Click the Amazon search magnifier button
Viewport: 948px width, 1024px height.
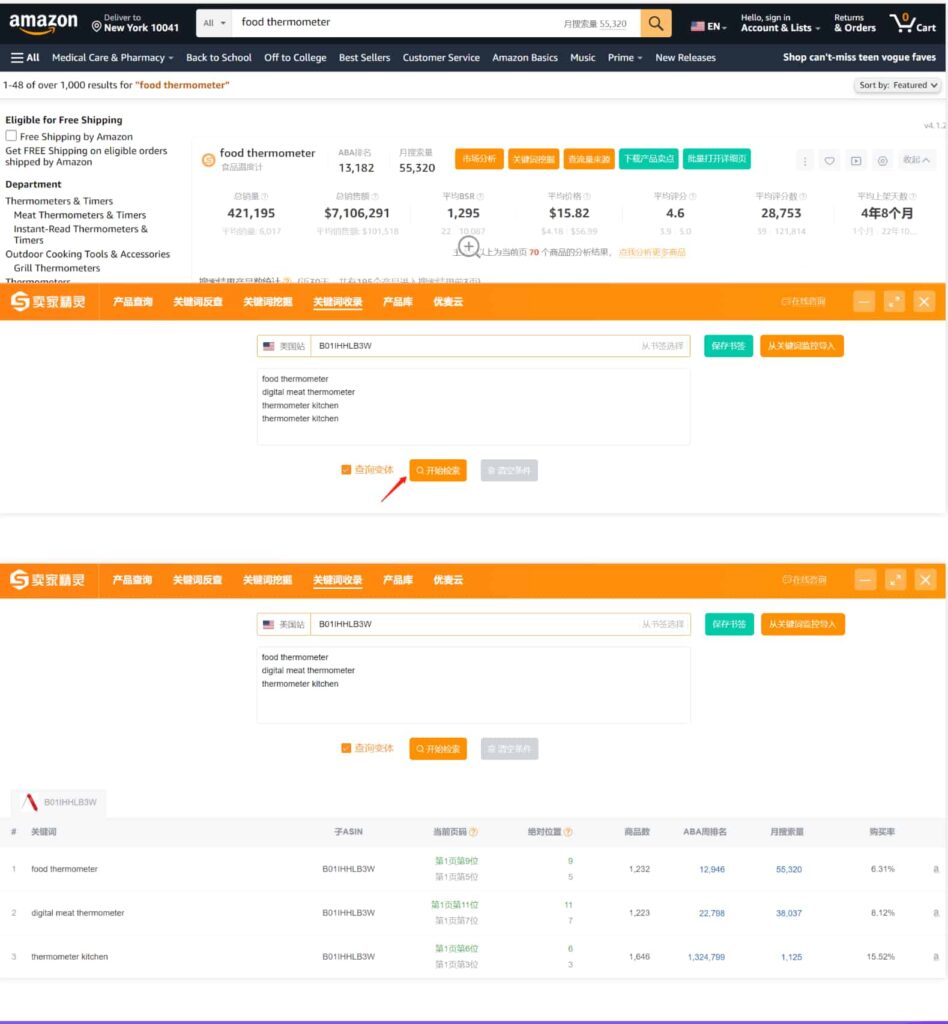[x=656, y=24]
